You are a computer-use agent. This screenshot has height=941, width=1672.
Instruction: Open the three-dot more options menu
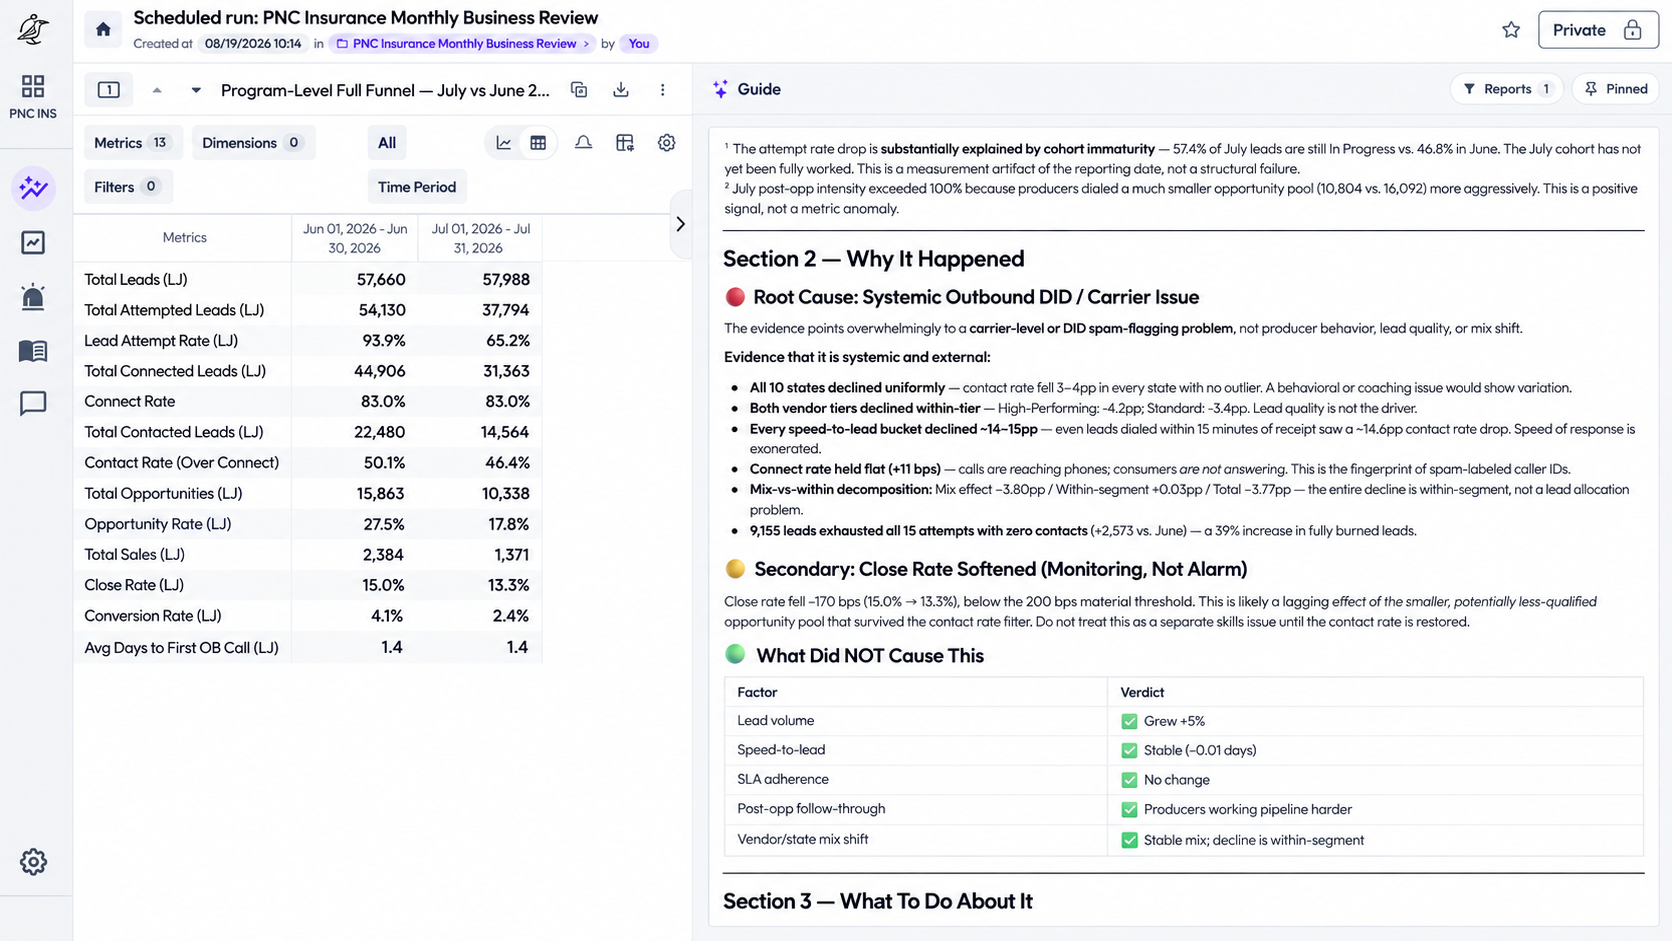[662, 90]
